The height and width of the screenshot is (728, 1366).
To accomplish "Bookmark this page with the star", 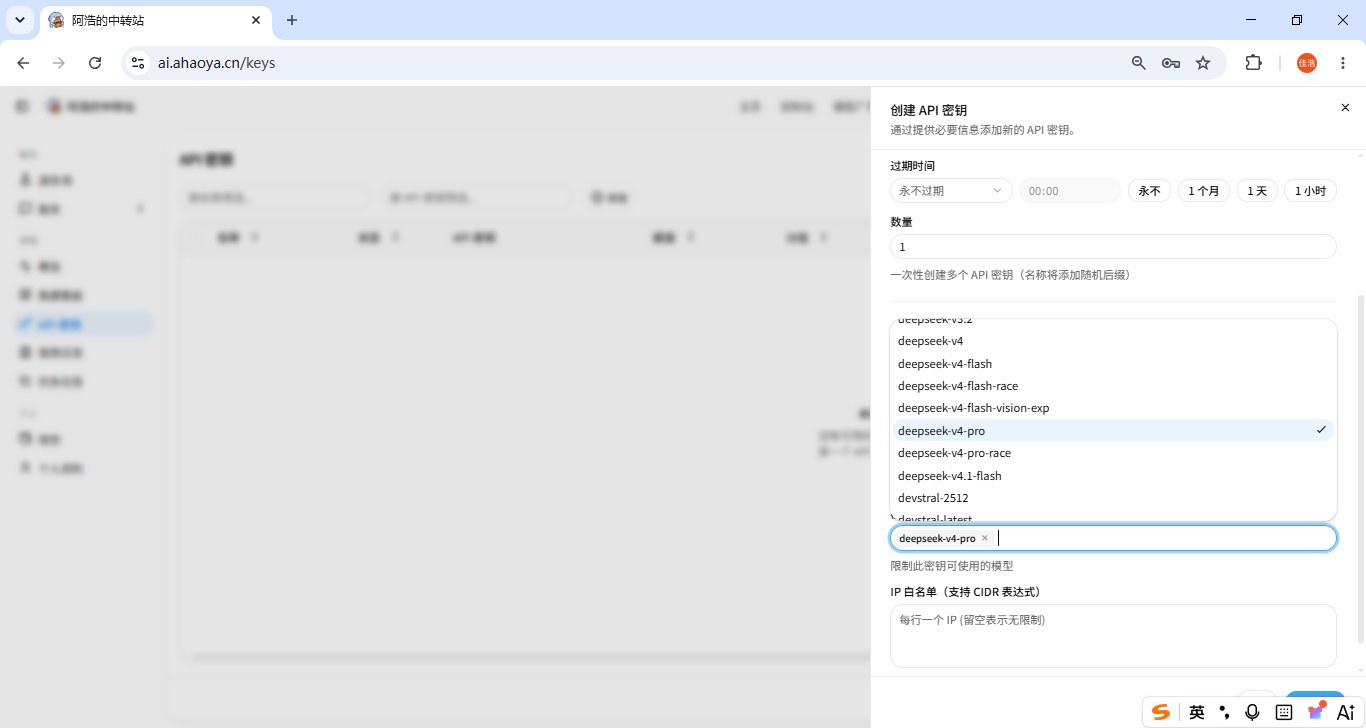I will 1203,63.
